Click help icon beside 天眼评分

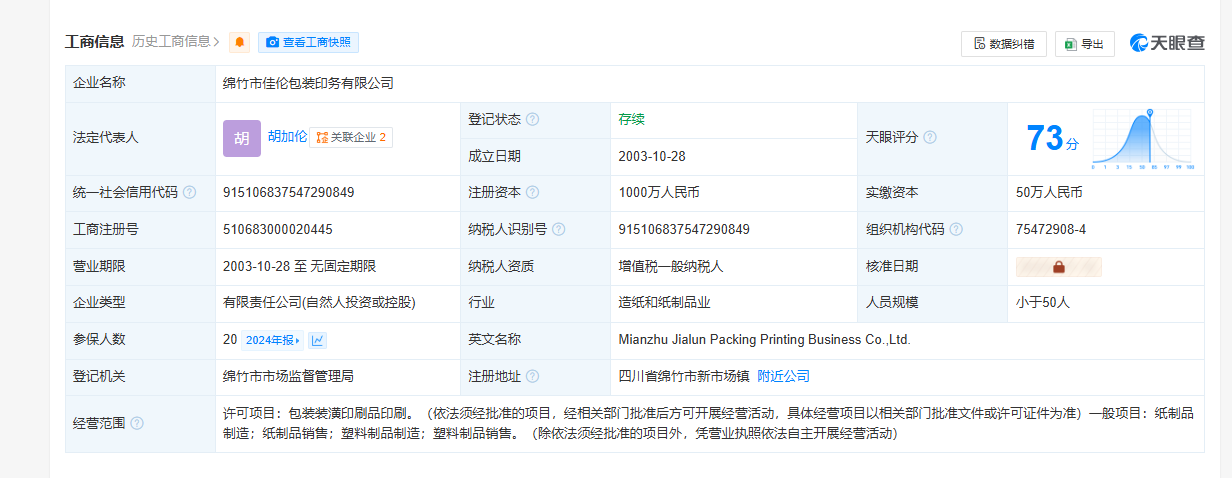point(930,138)
